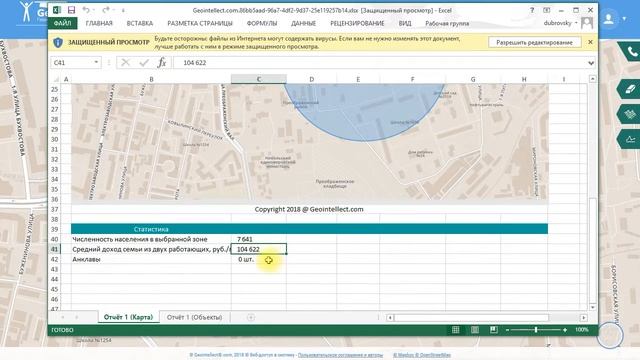Open the dubrovsky account dropdown arrow
The image size is (640, 360).
point(576,23)
